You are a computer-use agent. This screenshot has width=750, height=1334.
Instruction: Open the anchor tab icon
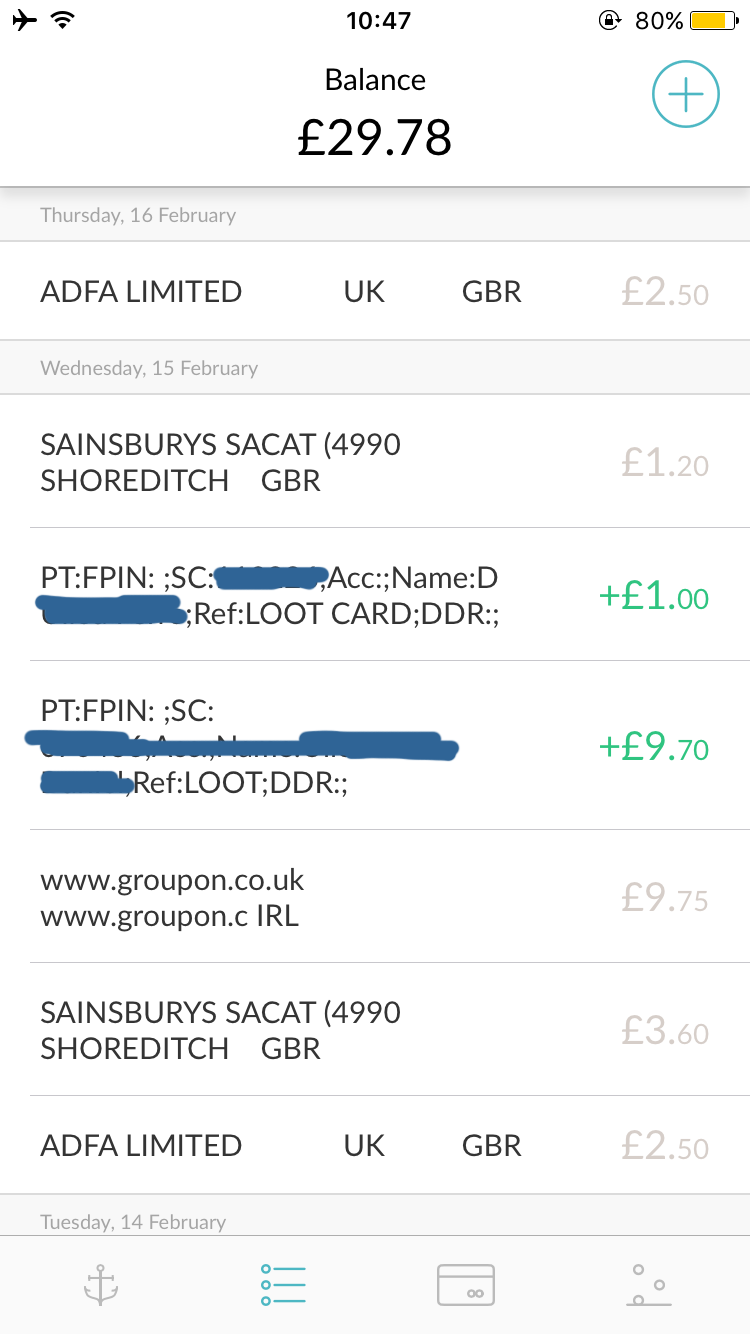tap(101, 1284)
